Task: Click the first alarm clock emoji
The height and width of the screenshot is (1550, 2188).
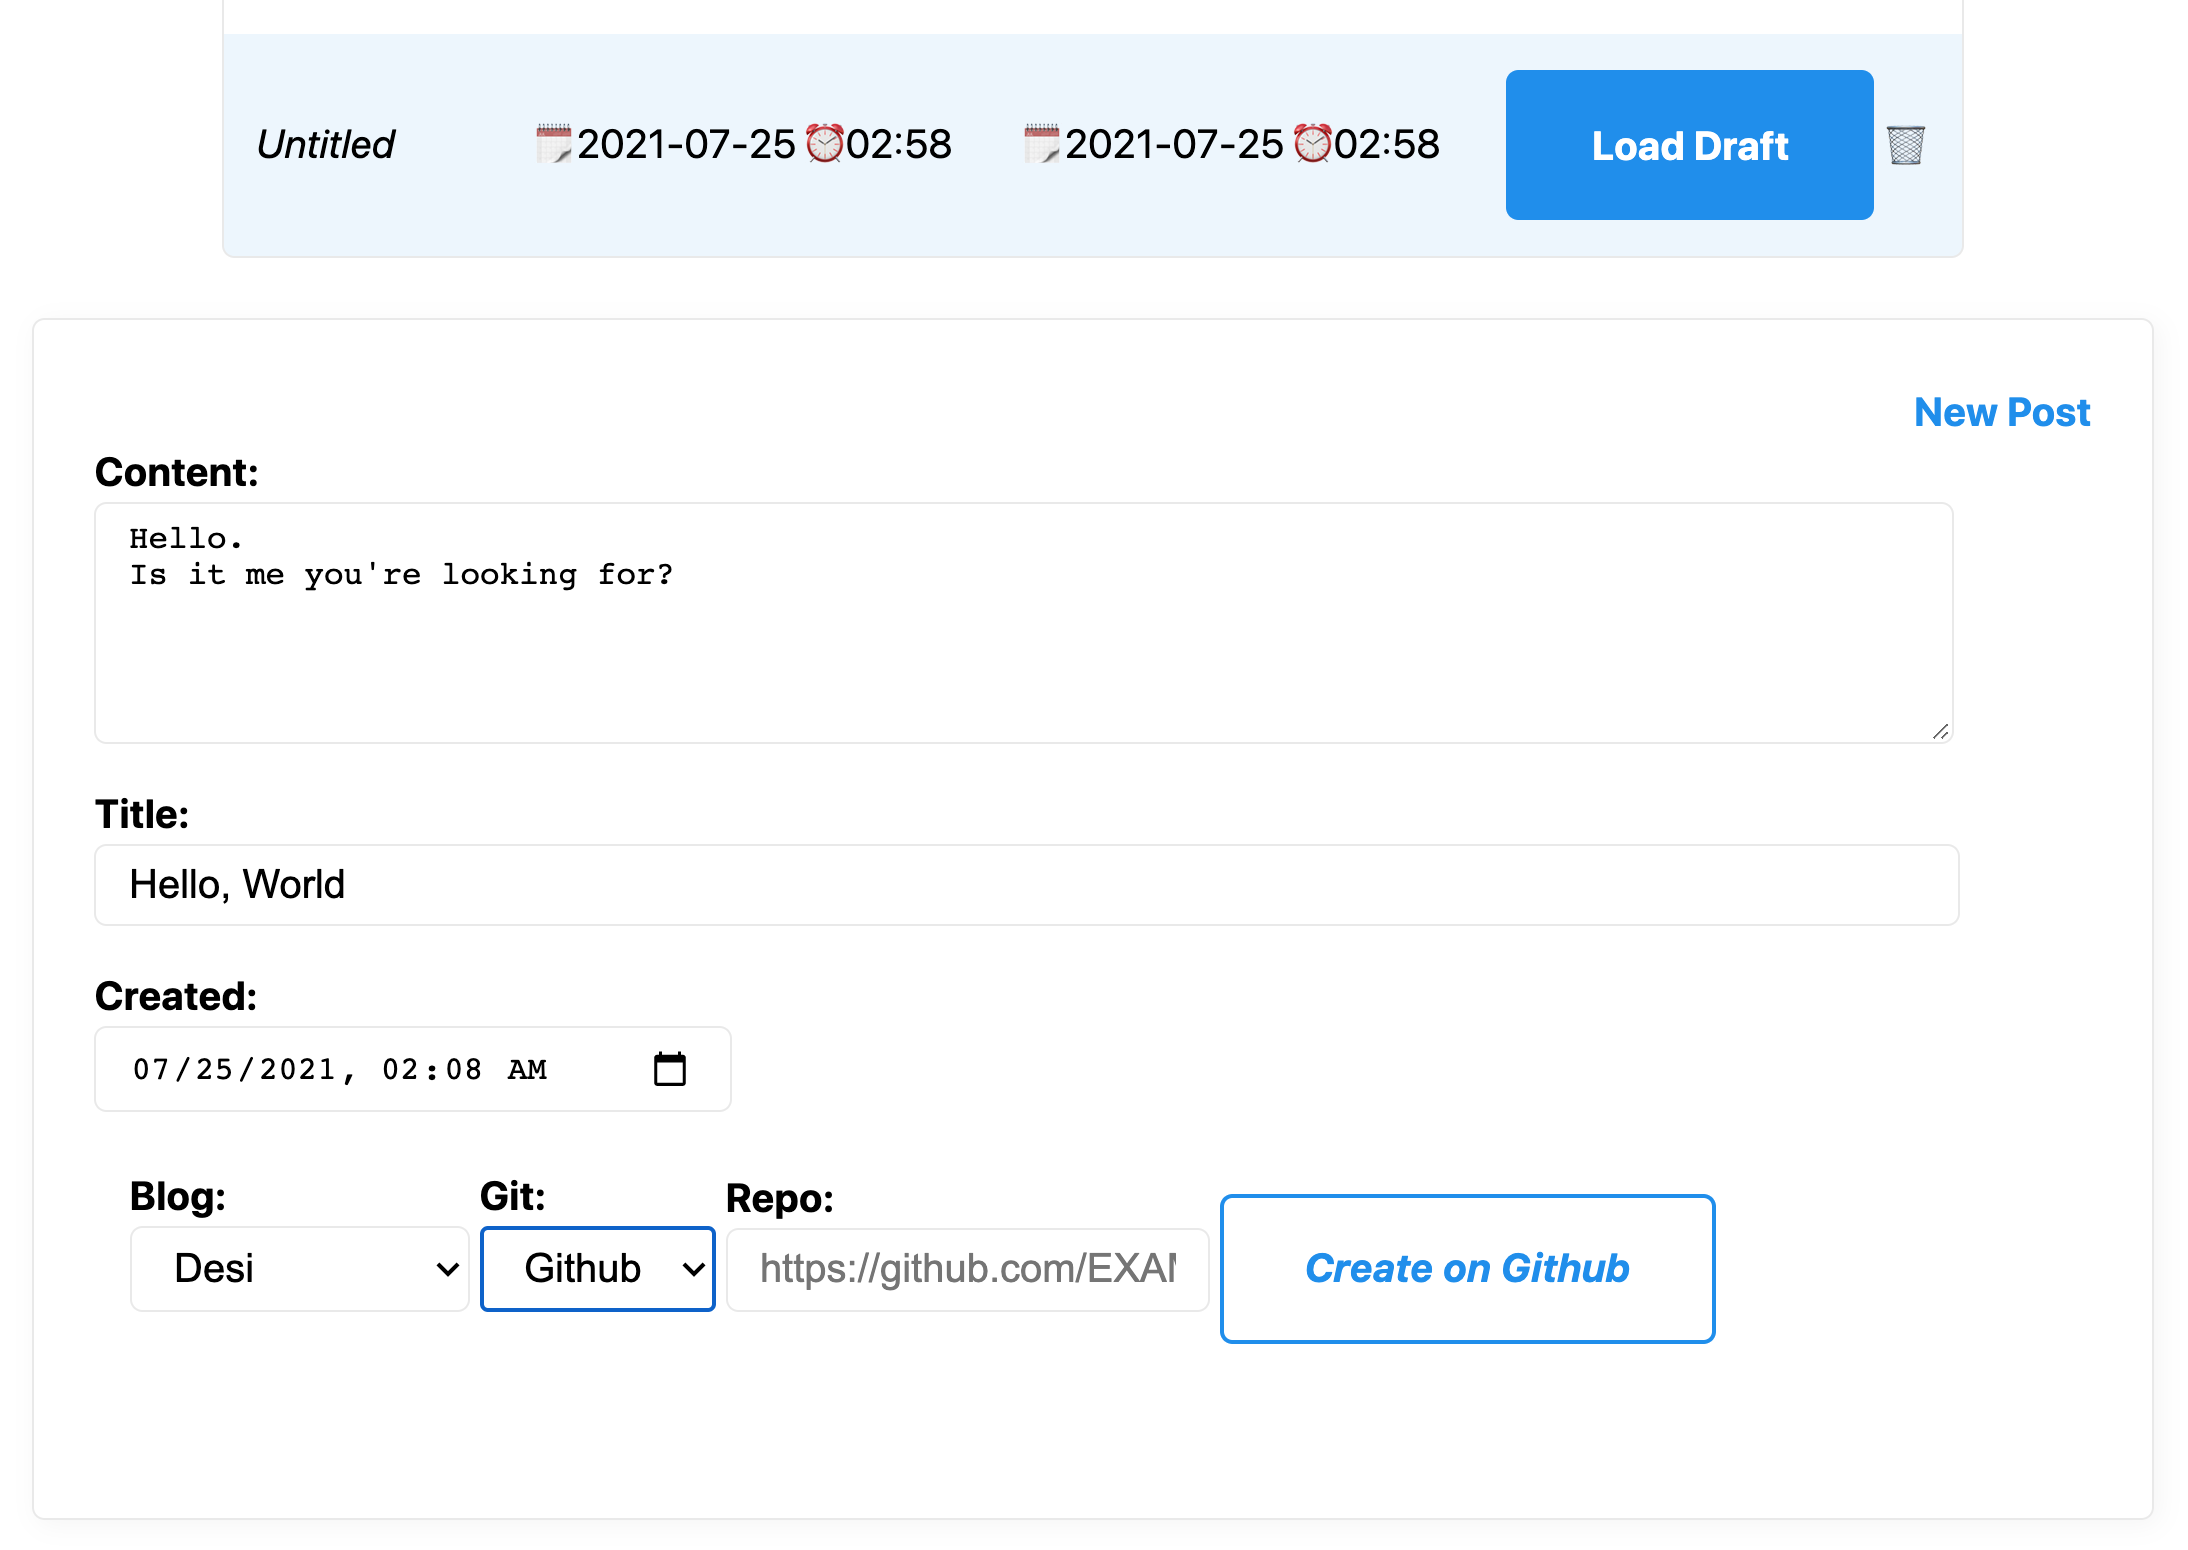Action: click(824, 144)
